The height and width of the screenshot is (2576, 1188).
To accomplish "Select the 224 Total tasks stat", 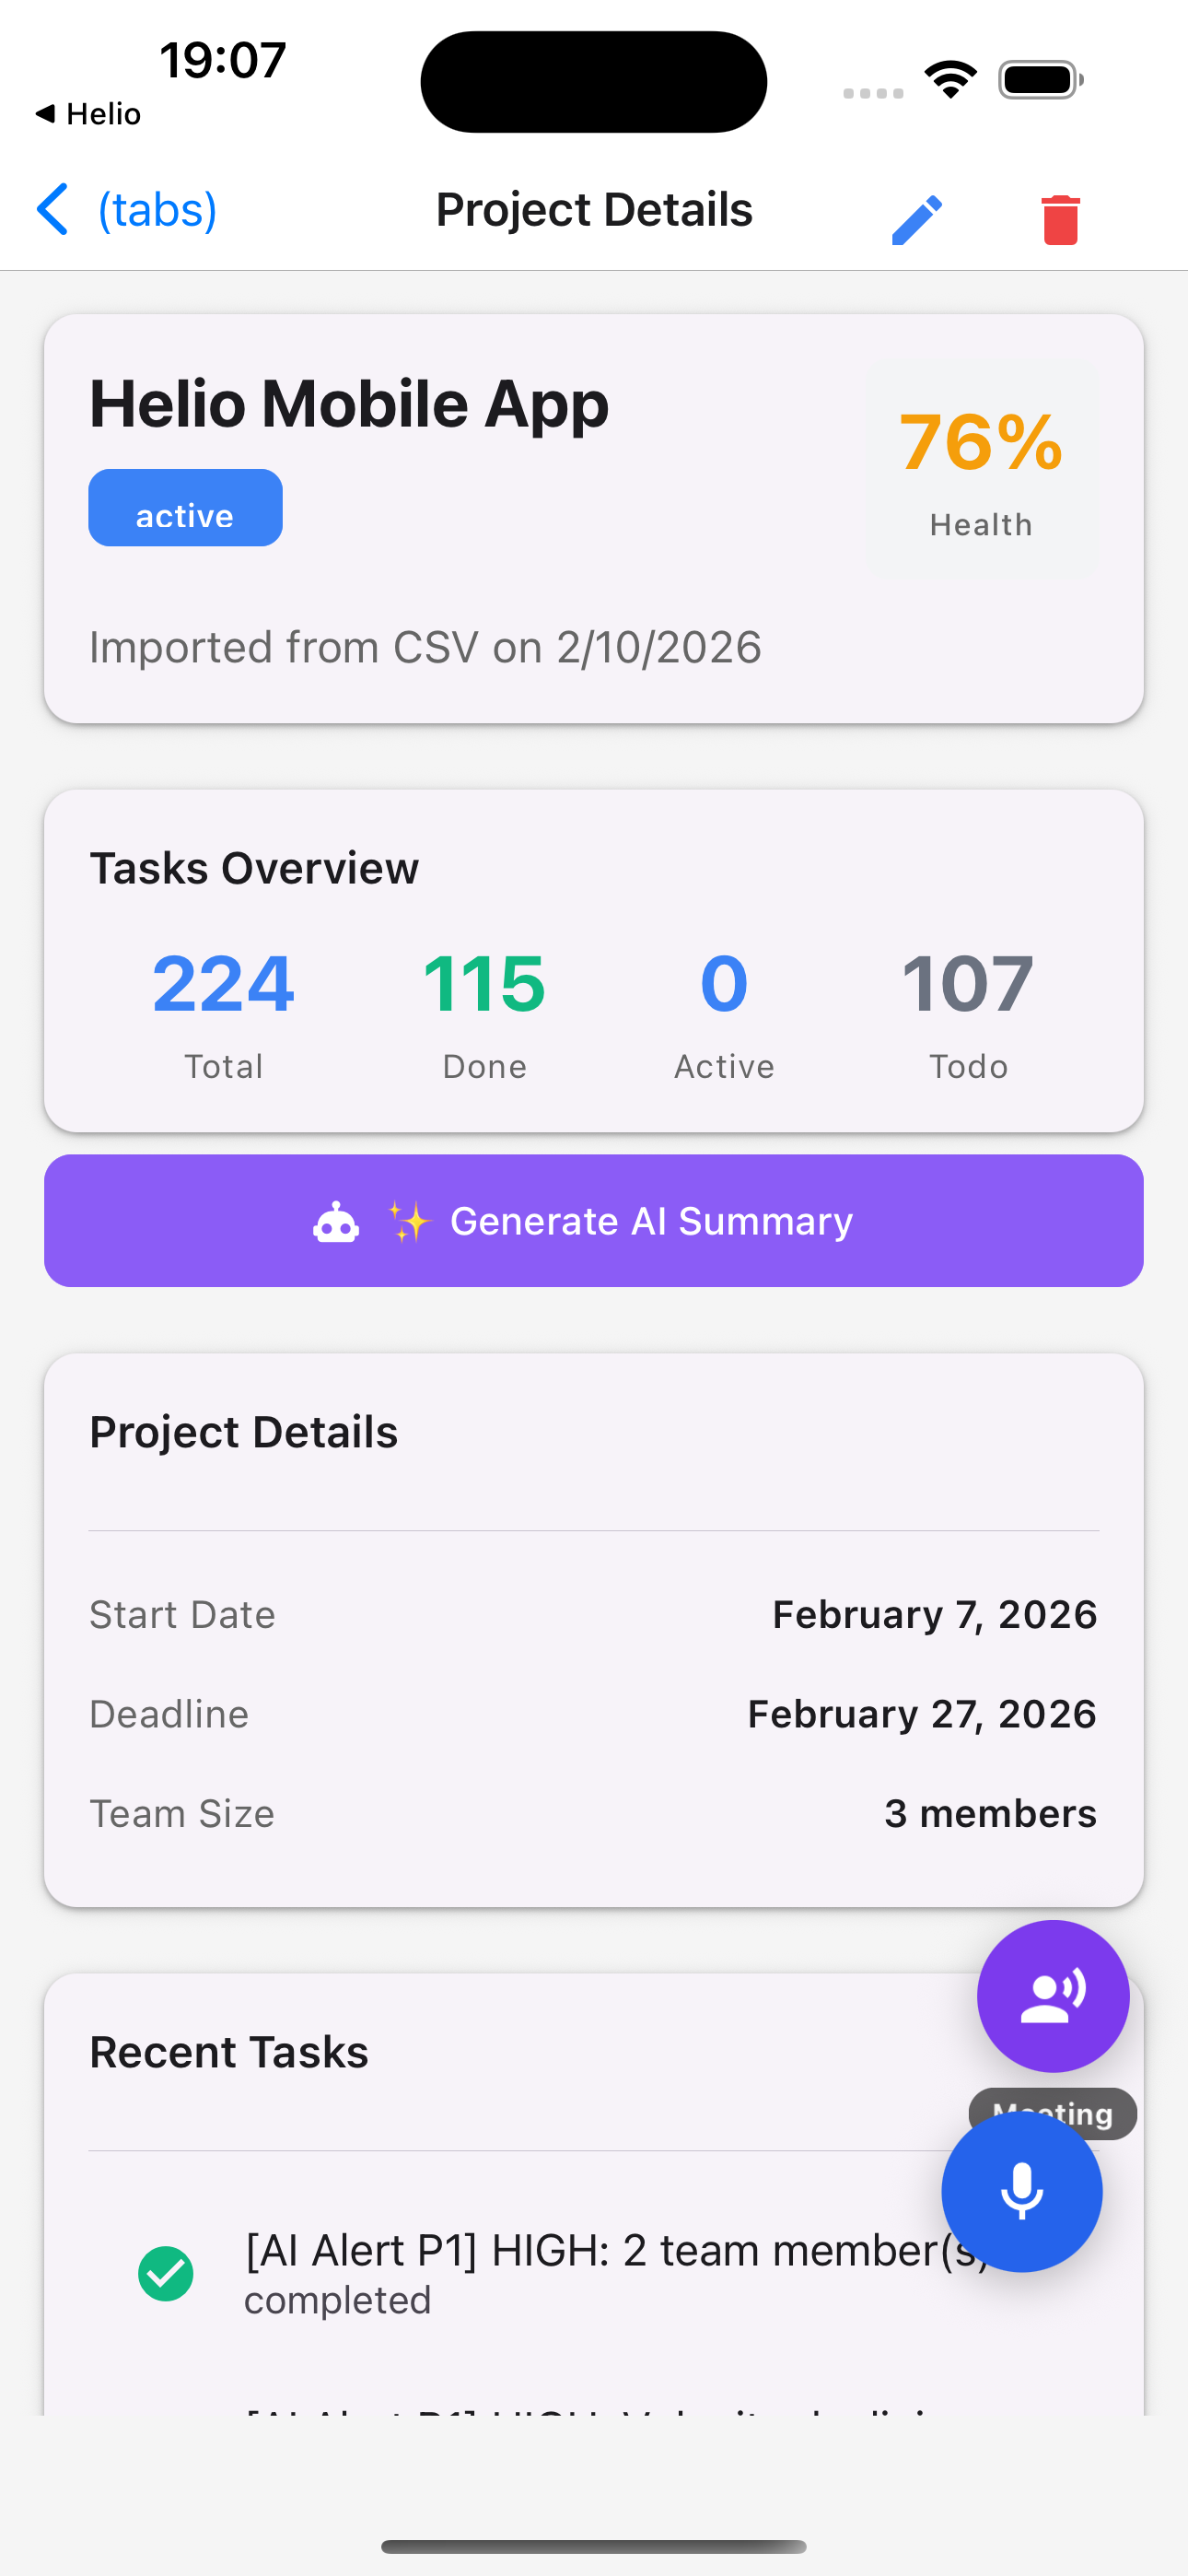I will (x=223, y=1012).
